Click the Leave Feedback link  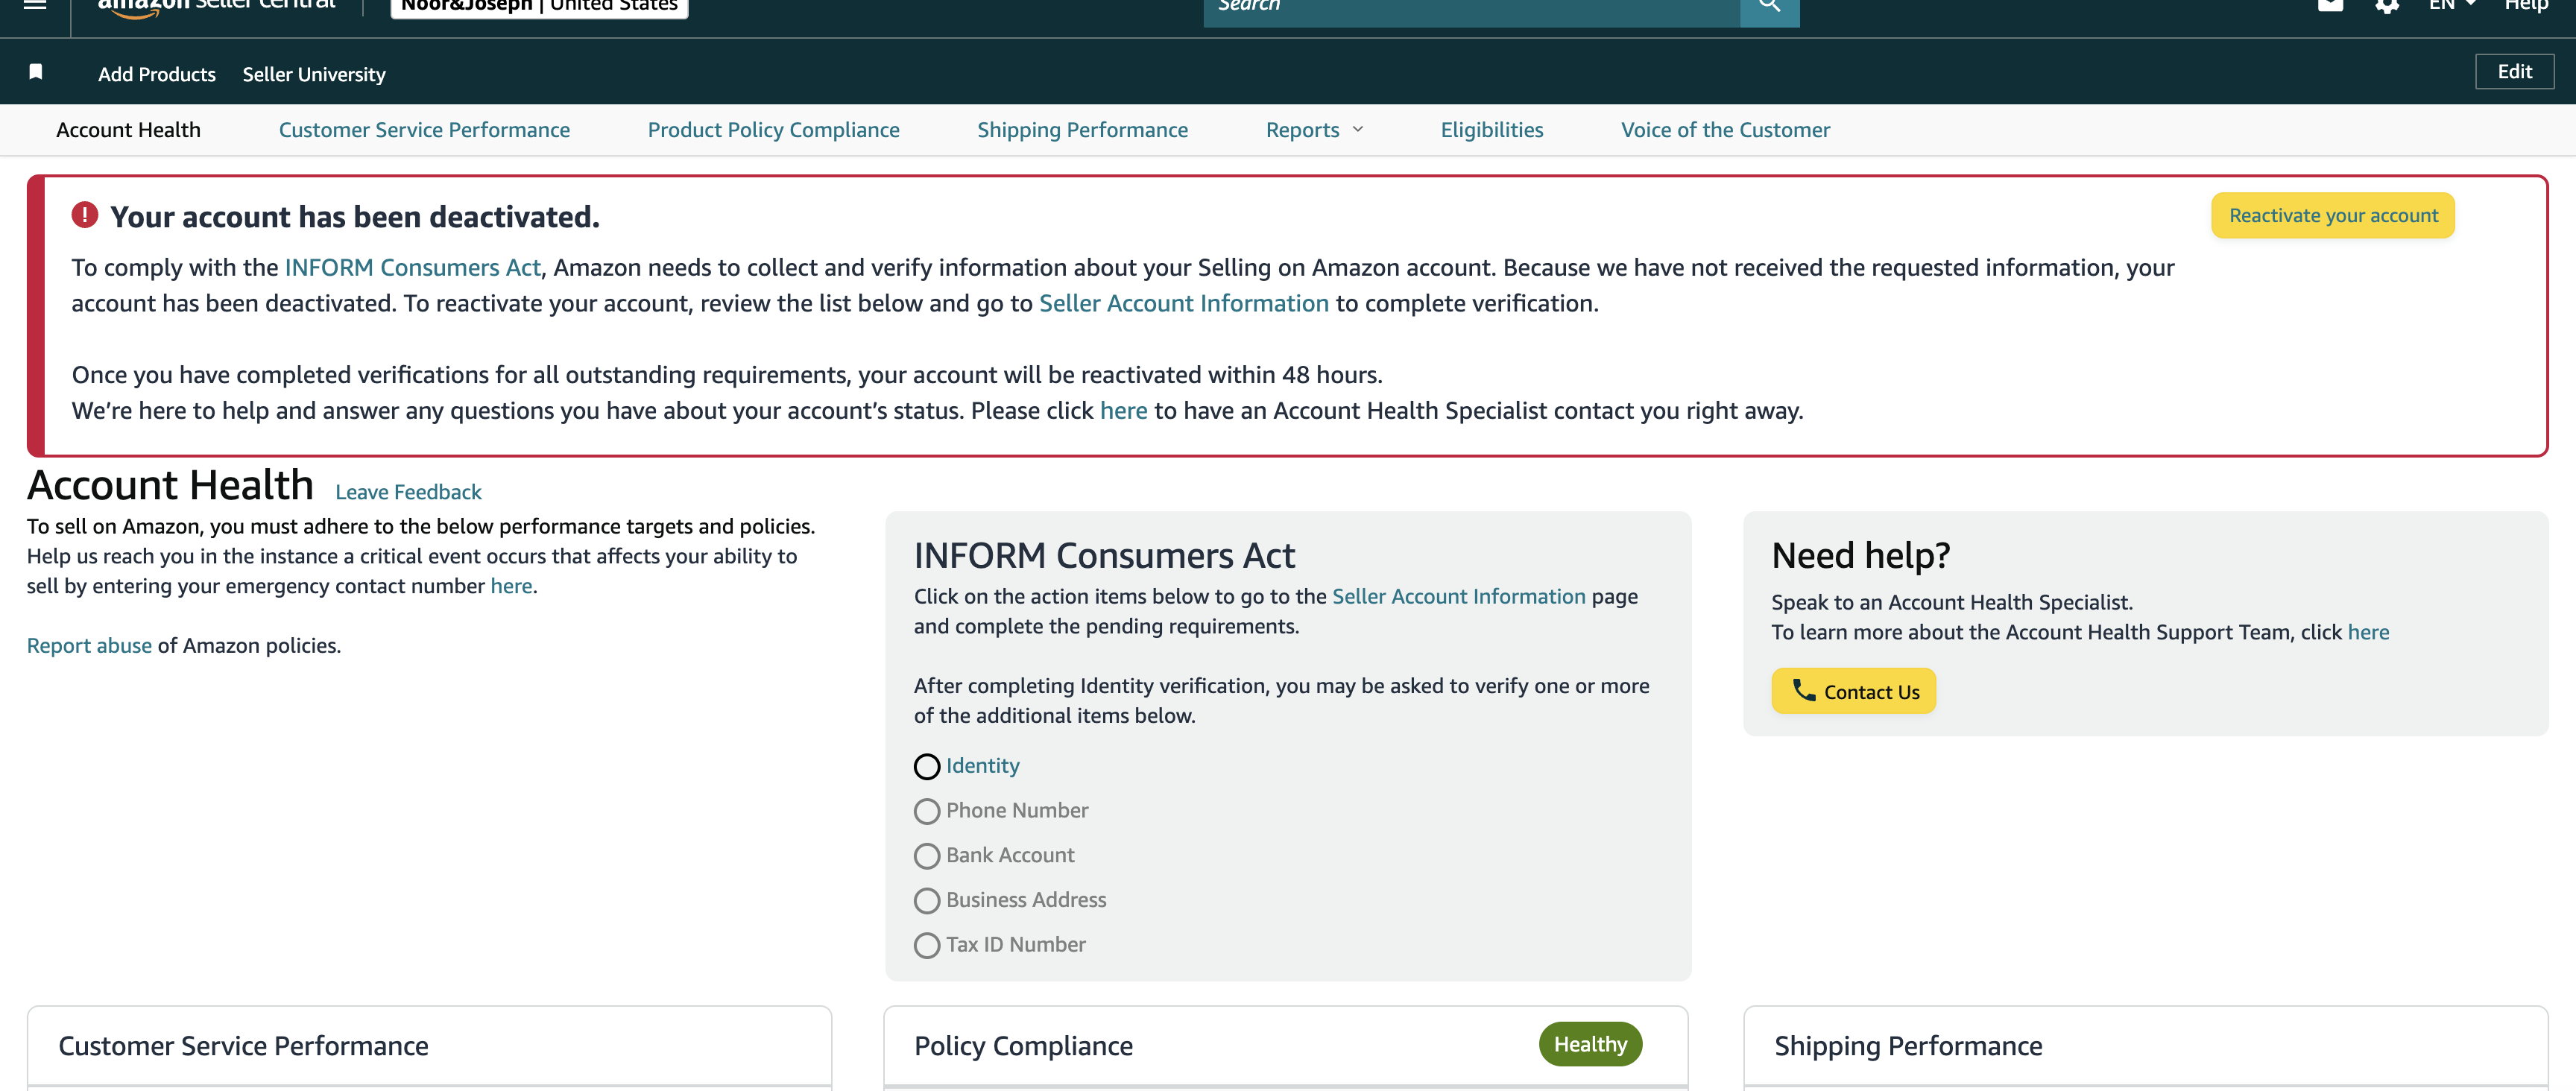click(x=408, y=492)
